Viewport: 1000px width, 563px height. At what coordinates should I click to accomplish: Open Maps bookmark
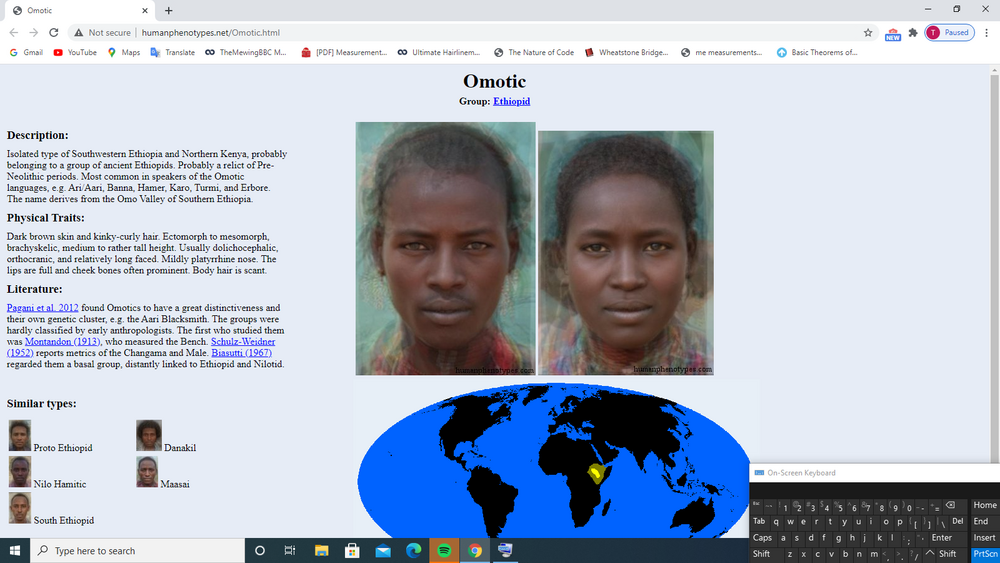pyautogui.click(x=124, y=52)
